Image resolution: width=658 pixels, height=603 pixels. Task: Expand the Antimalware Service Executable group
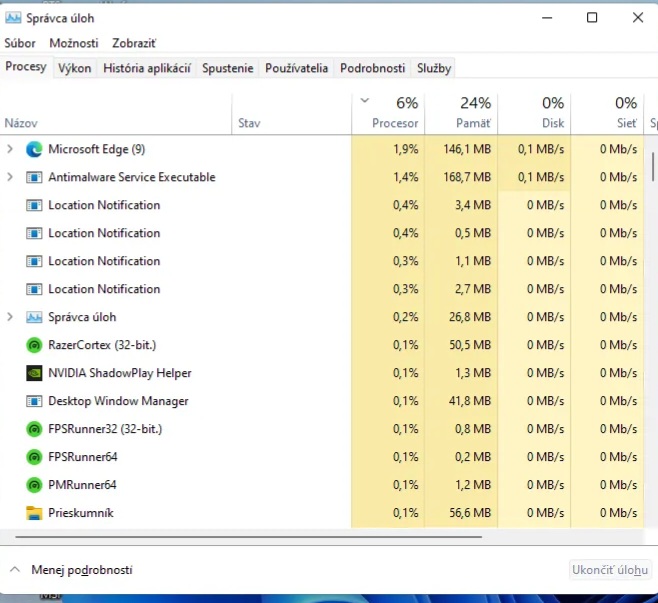pyautogui.click(x=10, y=177)
